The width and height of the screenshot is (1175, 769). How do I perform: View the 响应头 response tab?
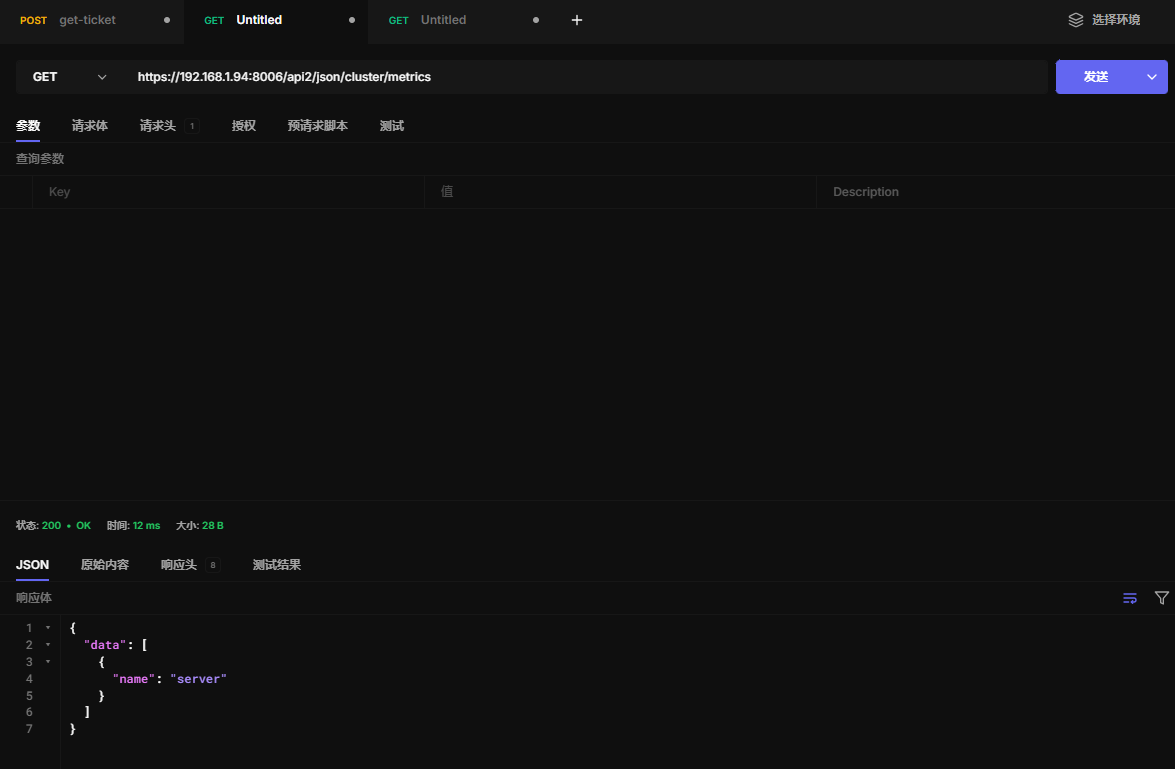pyautogui.click(x=179, y=565)
